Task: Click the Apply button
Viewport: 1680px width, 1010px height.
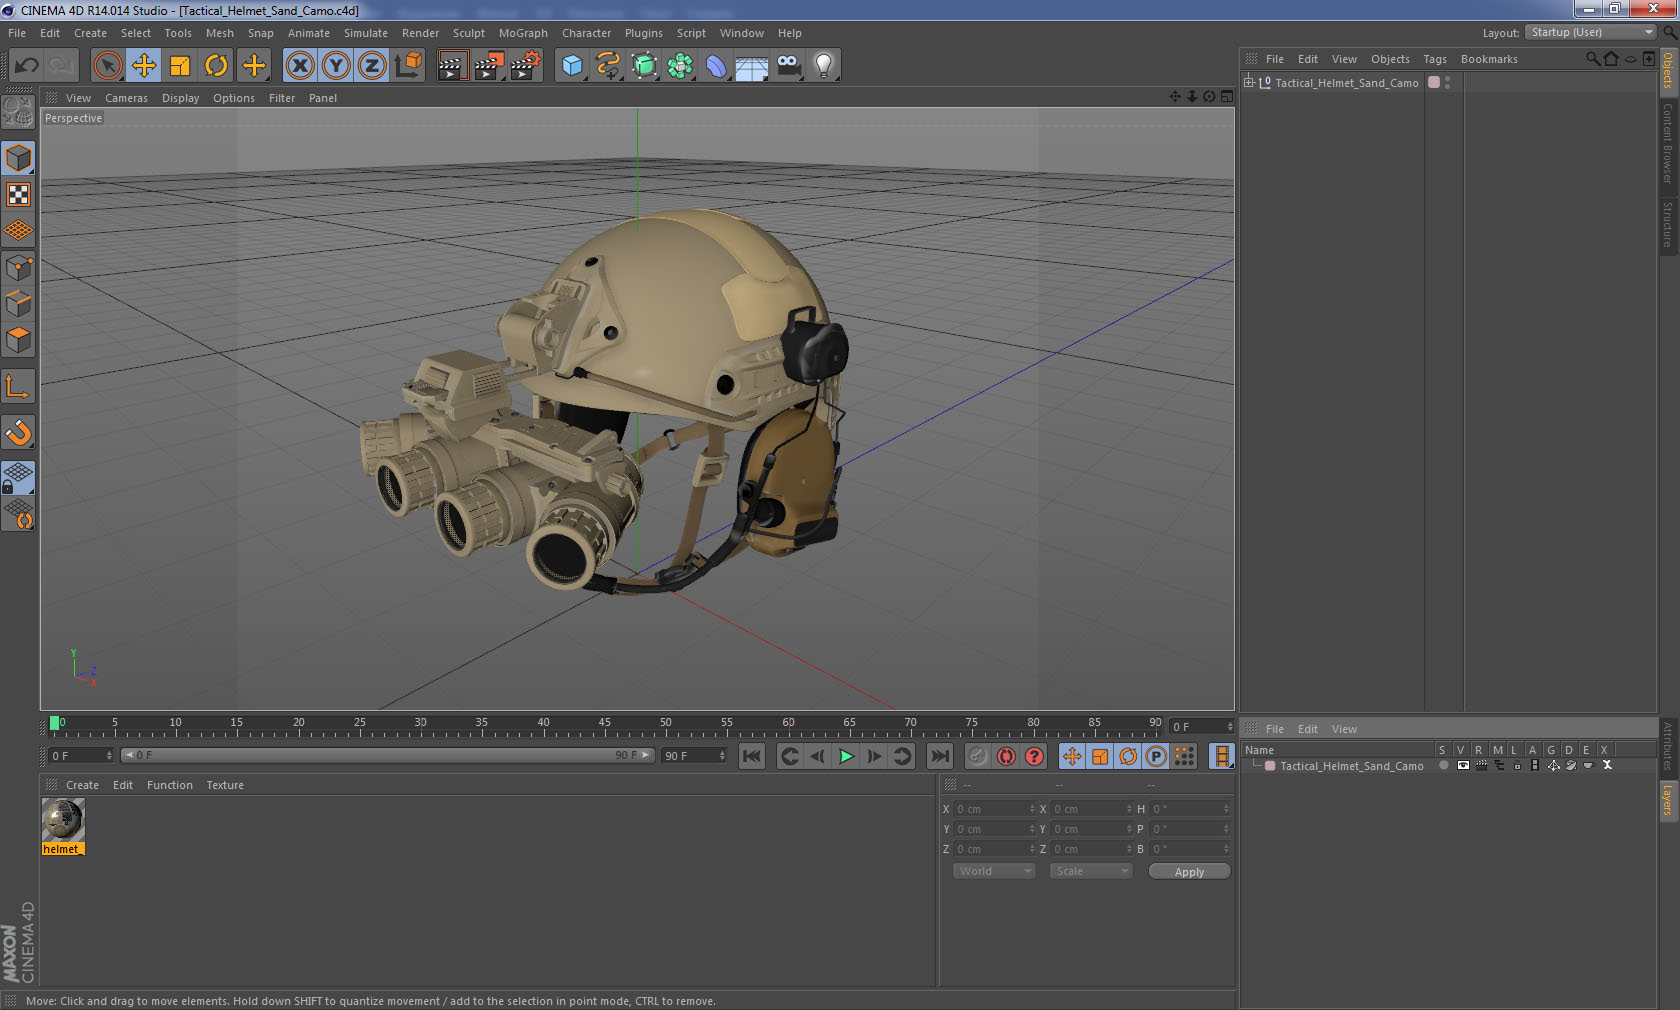Action: pos(1189,872)
